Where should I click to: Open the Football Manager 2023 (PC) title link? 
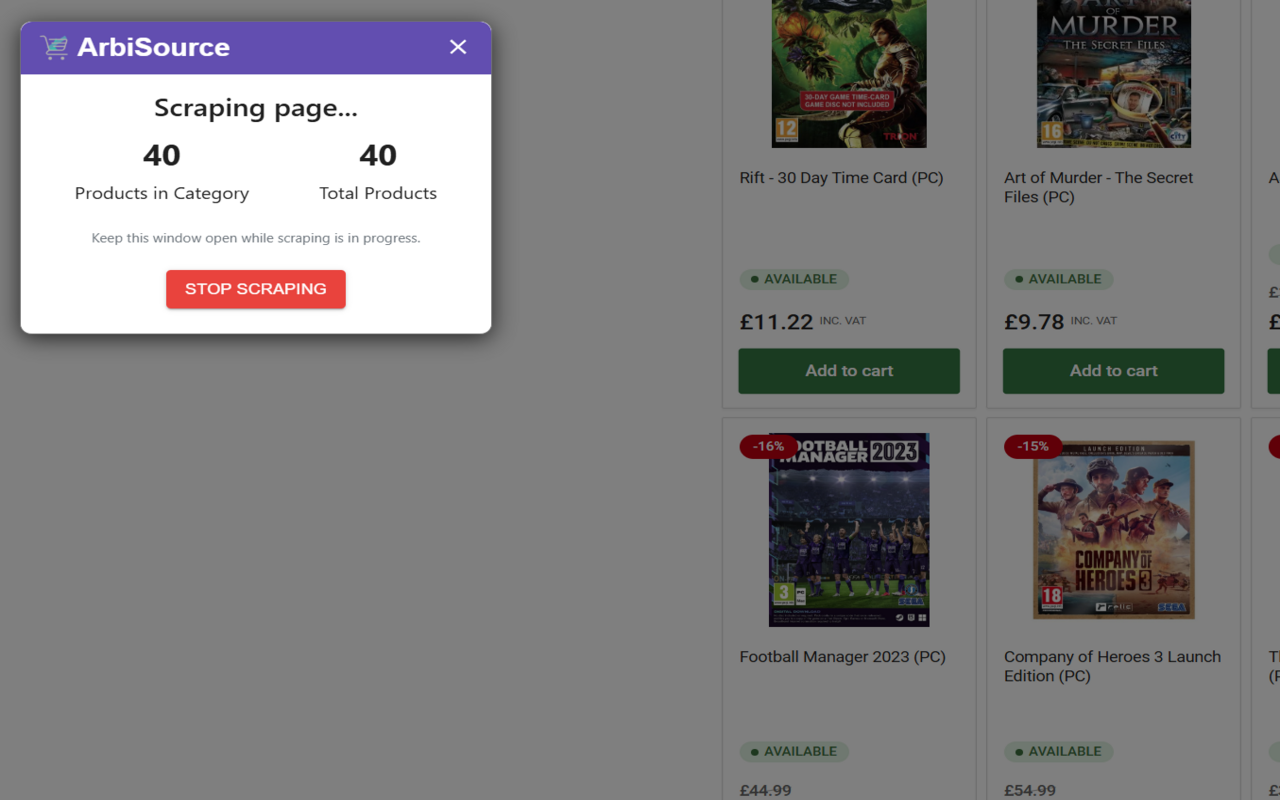tap(843, 657)
